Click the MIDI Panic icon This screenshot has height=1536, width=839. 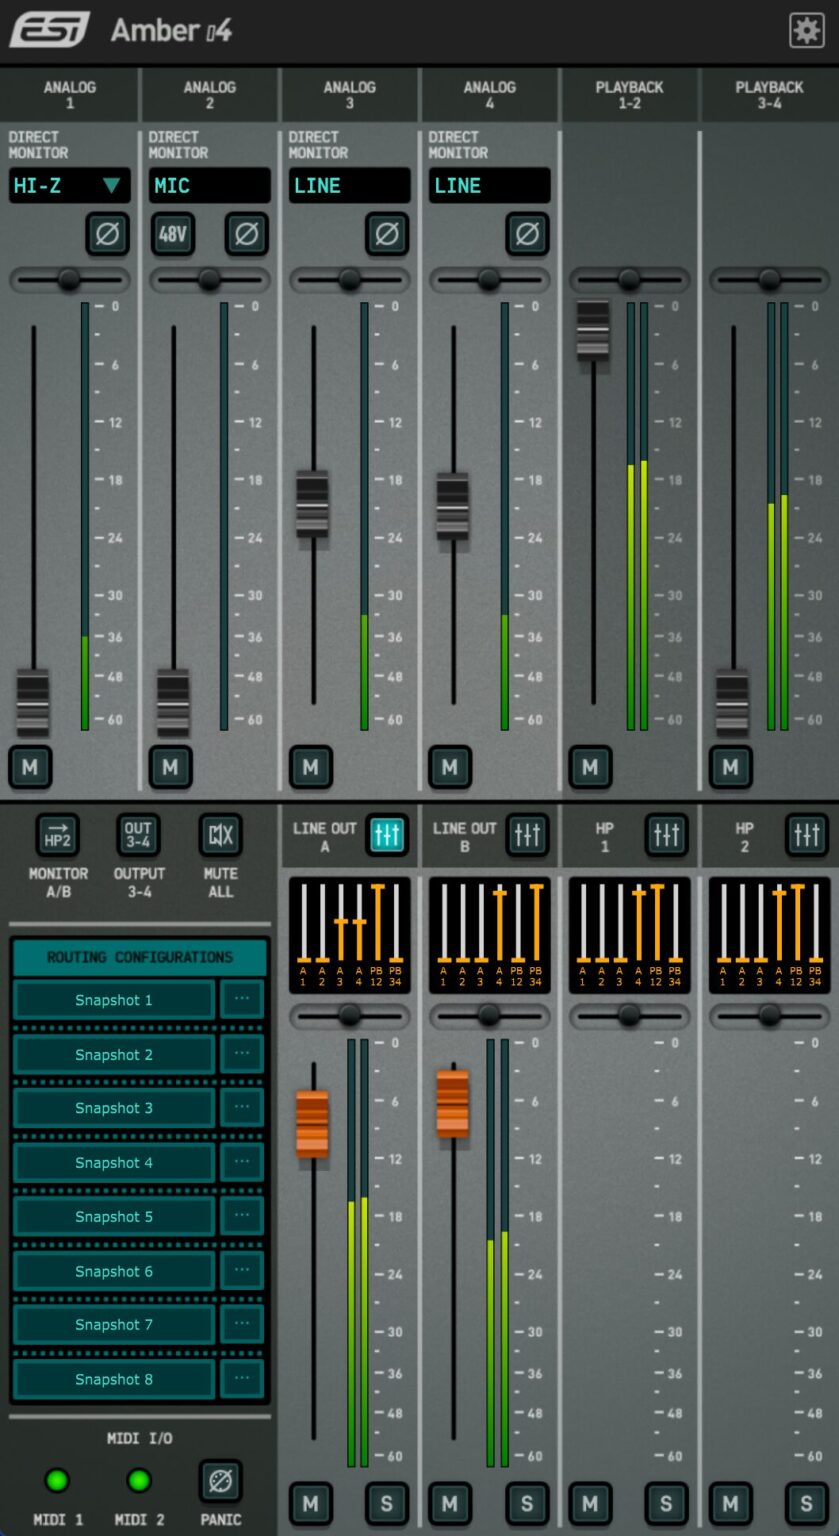pos(220,1481)
